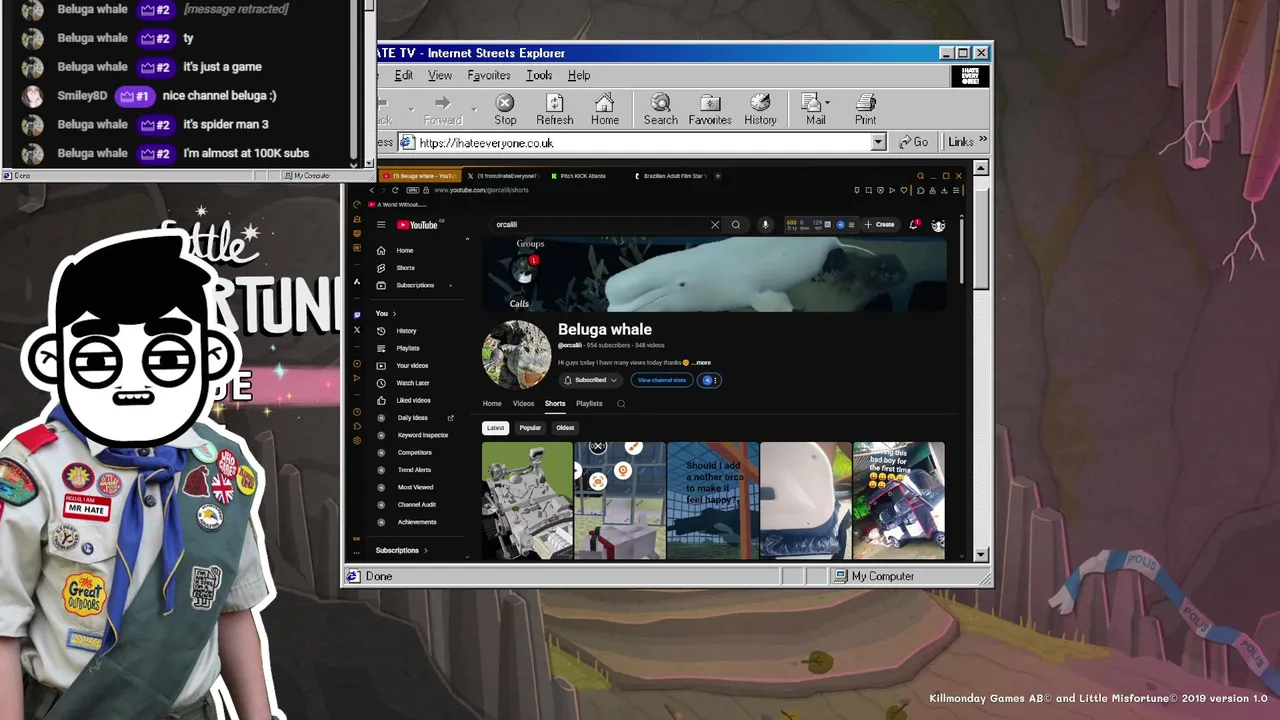Open the History toolbar button
Viewport: 1280px width, 720px height.
(x=760, y=110)
